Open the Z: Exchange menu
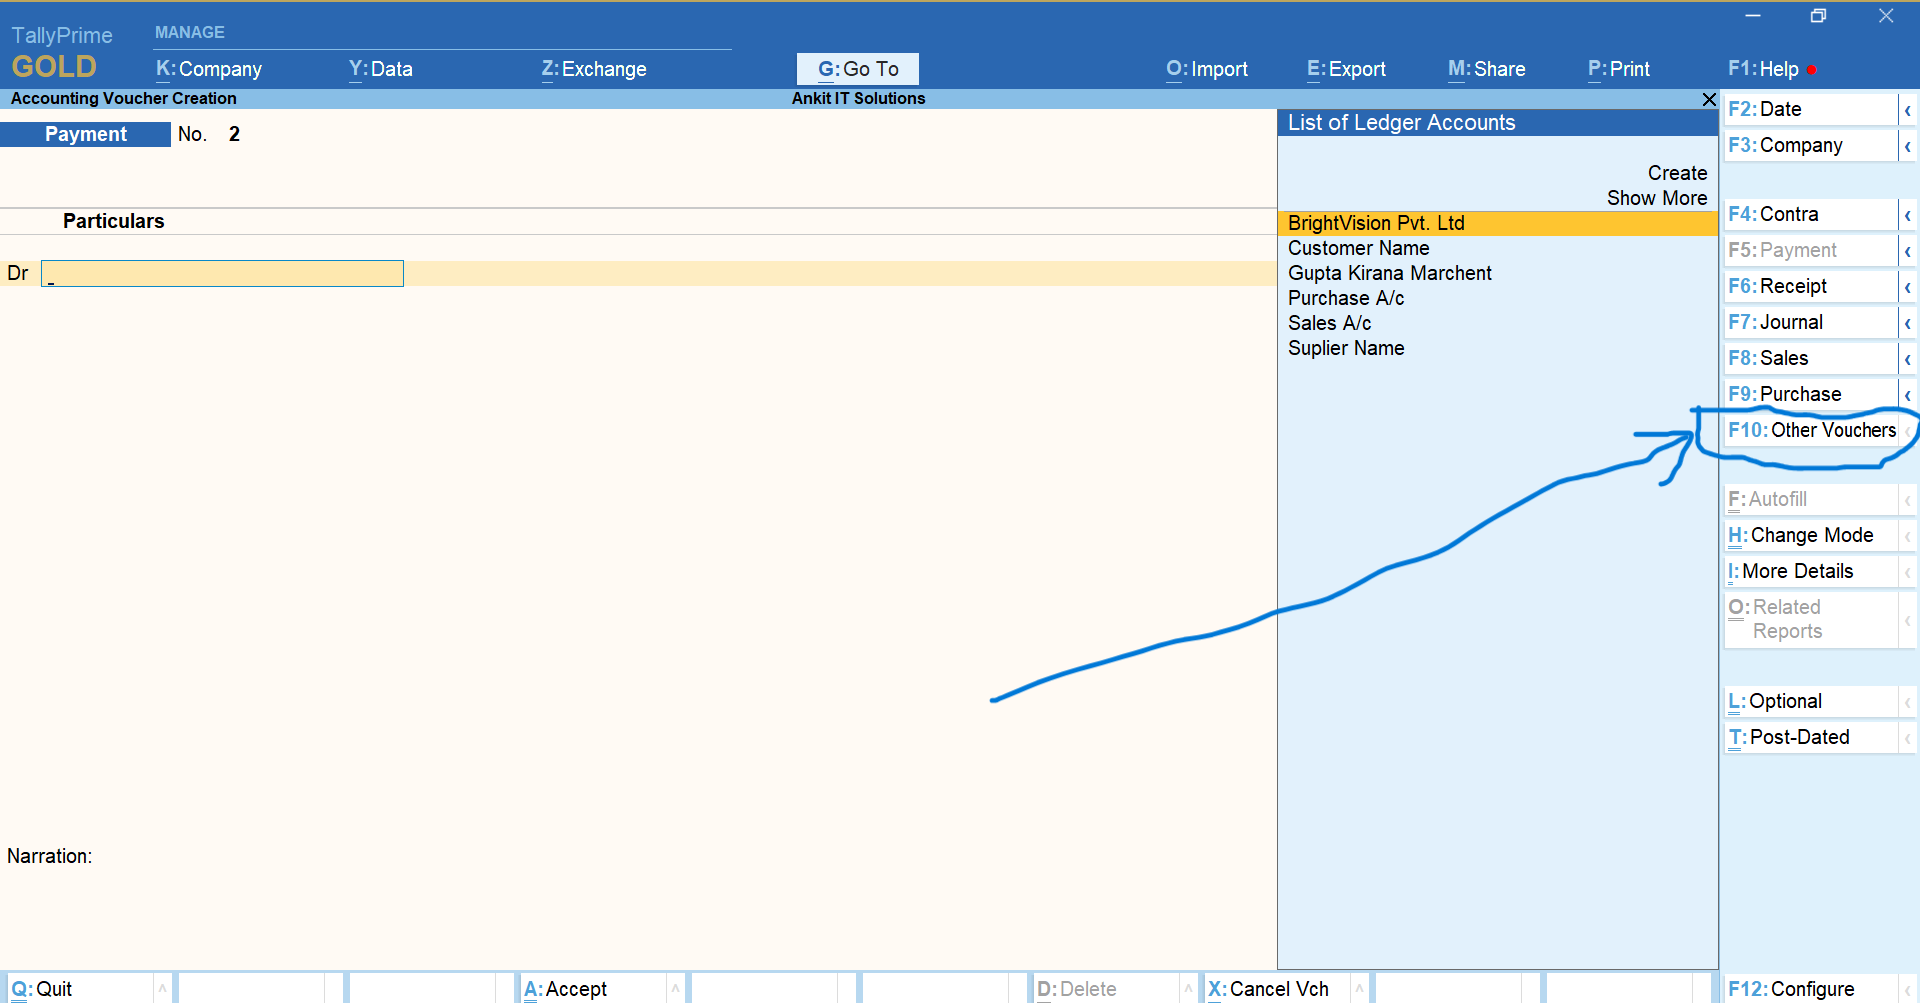Screen dimensions: 1920x1003 [x=594, y=69]
